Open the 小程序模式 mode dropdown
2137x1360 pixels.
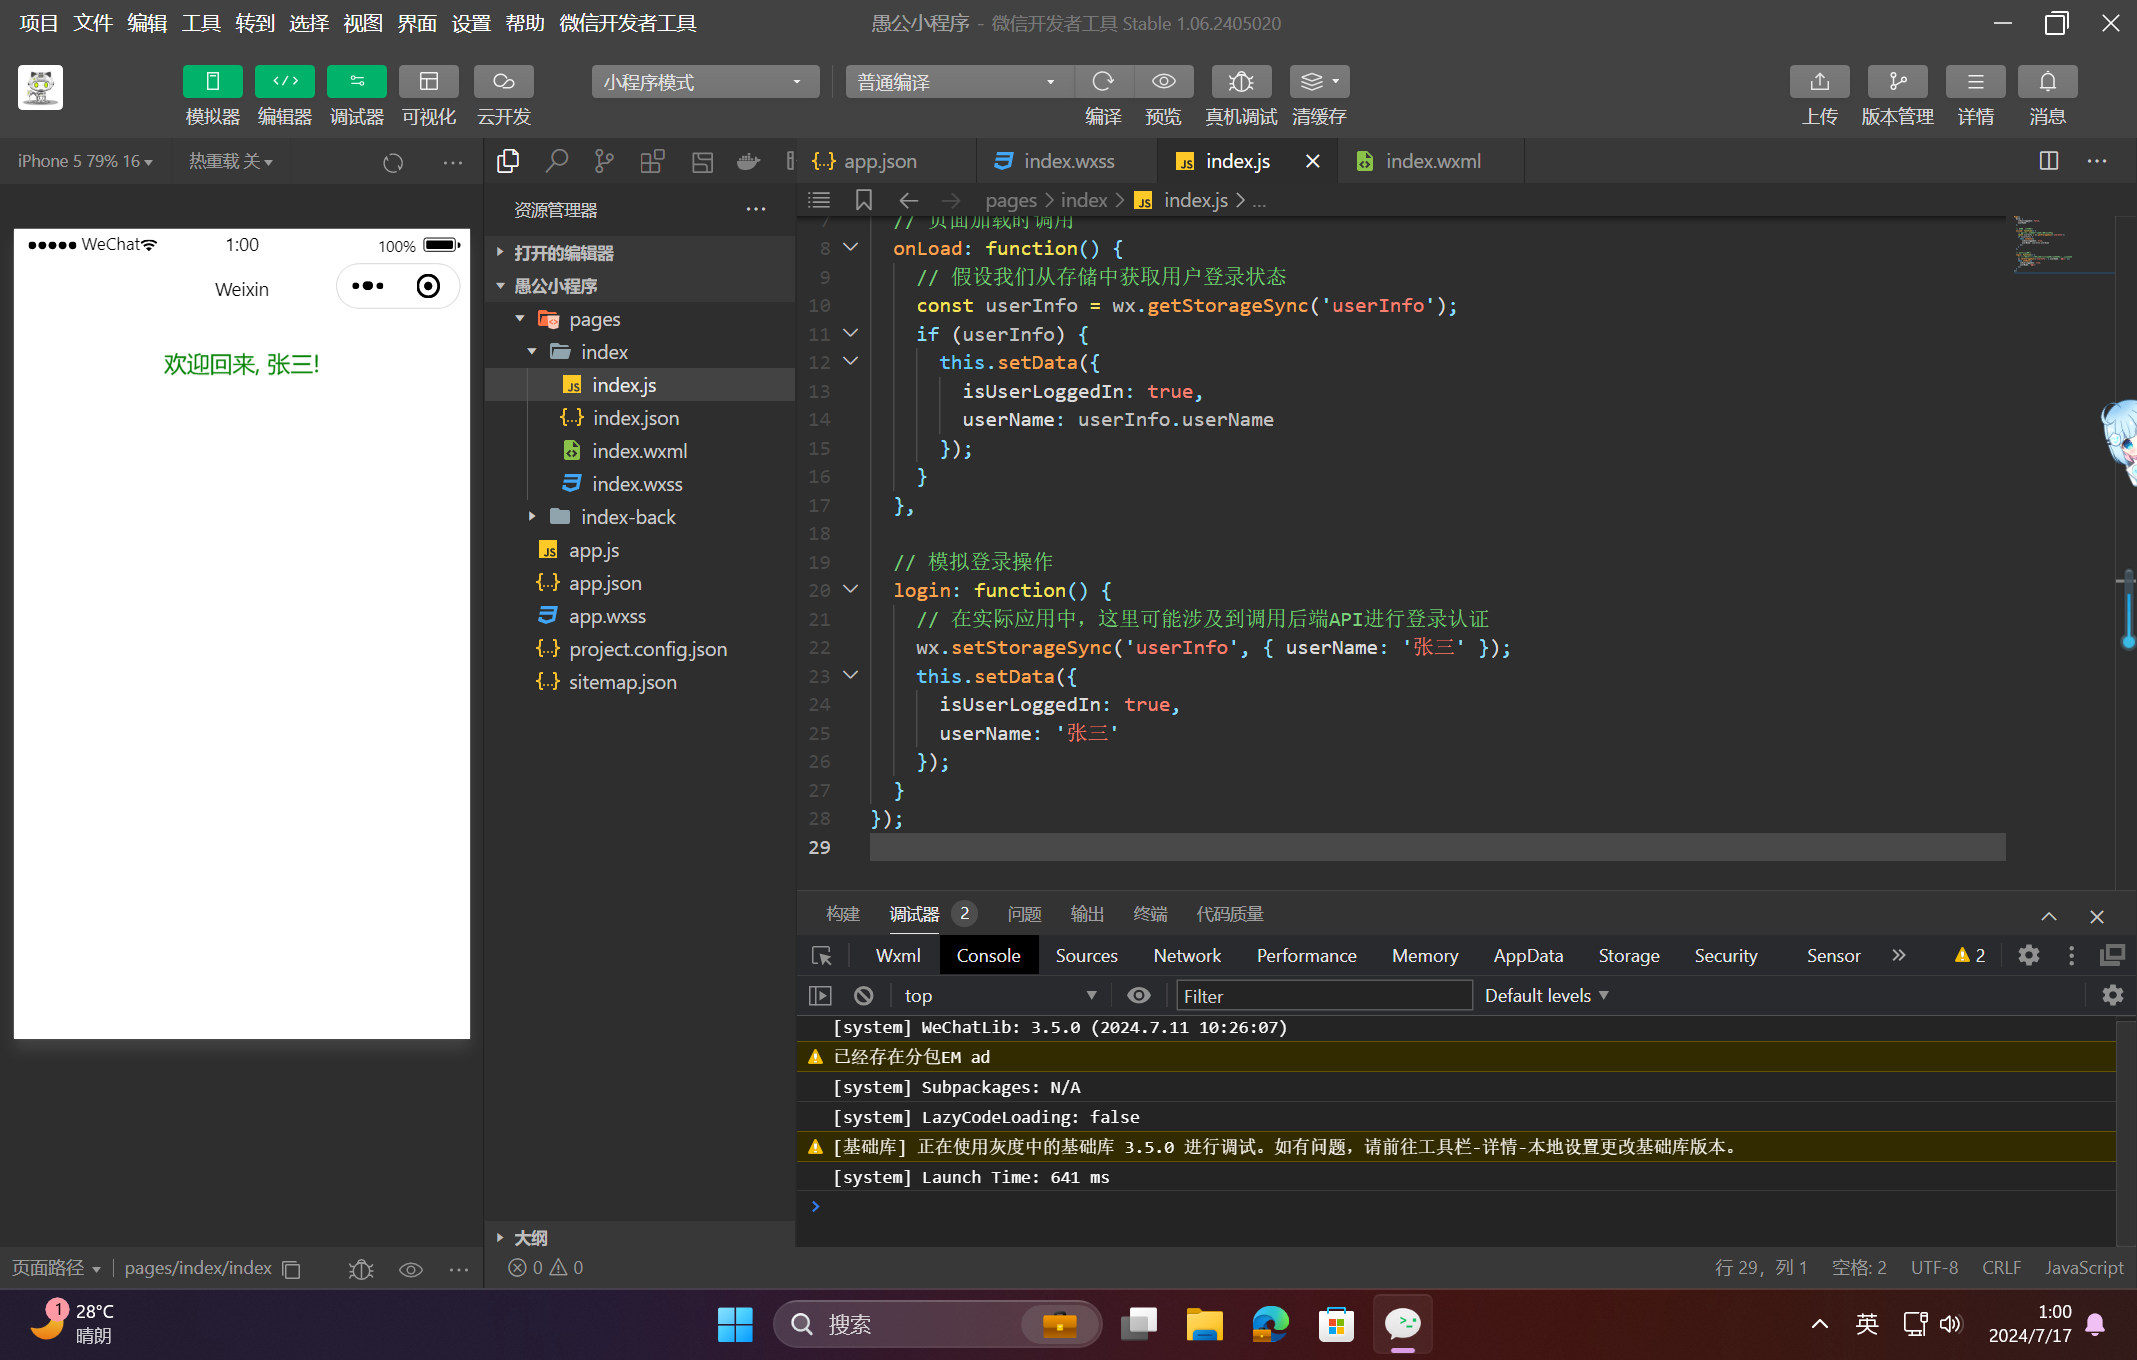pyautogui.click(x=704, y=82)
